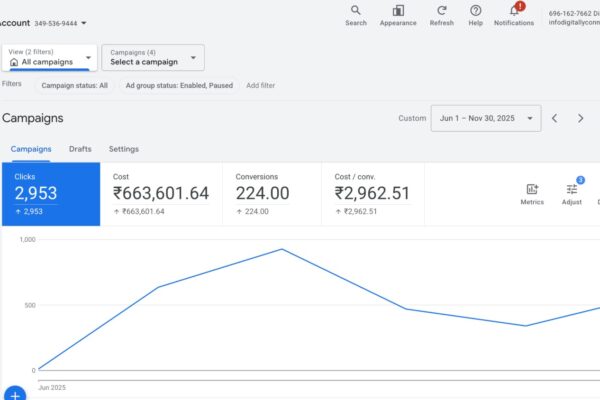Viewport: 600px width, 400px height.
Task: Open the Search tool icon
Action: 356,11
